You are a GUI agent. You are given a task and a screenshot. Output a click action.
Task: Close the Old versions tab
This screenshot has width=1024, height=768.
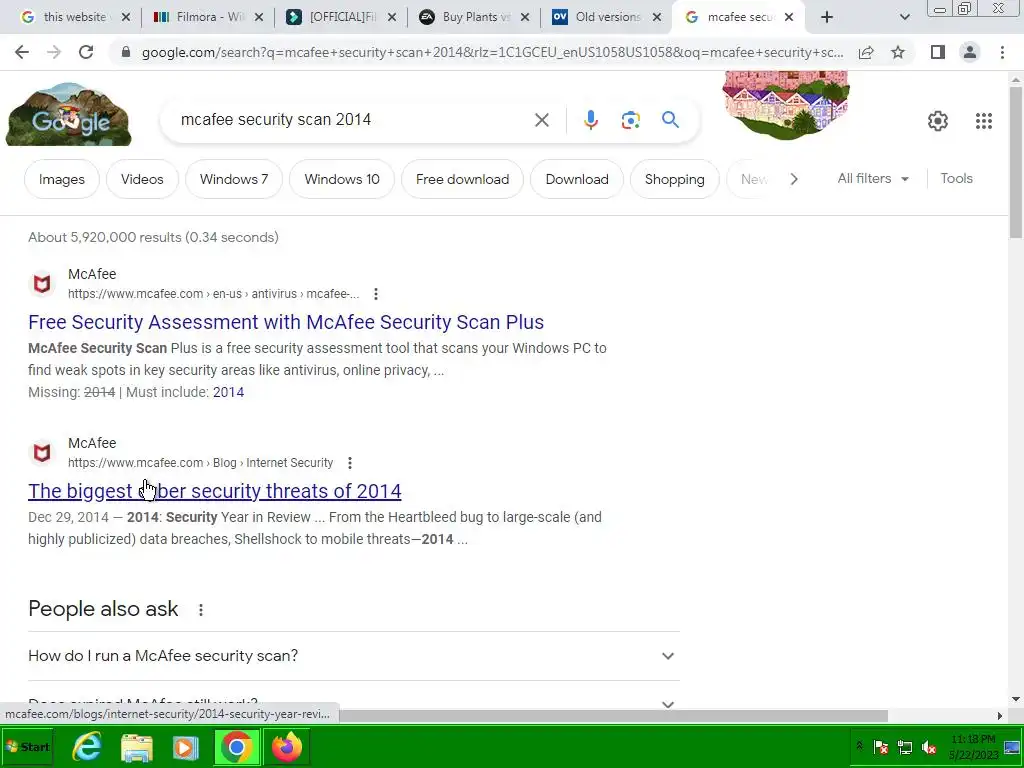[x=657, y=18]
